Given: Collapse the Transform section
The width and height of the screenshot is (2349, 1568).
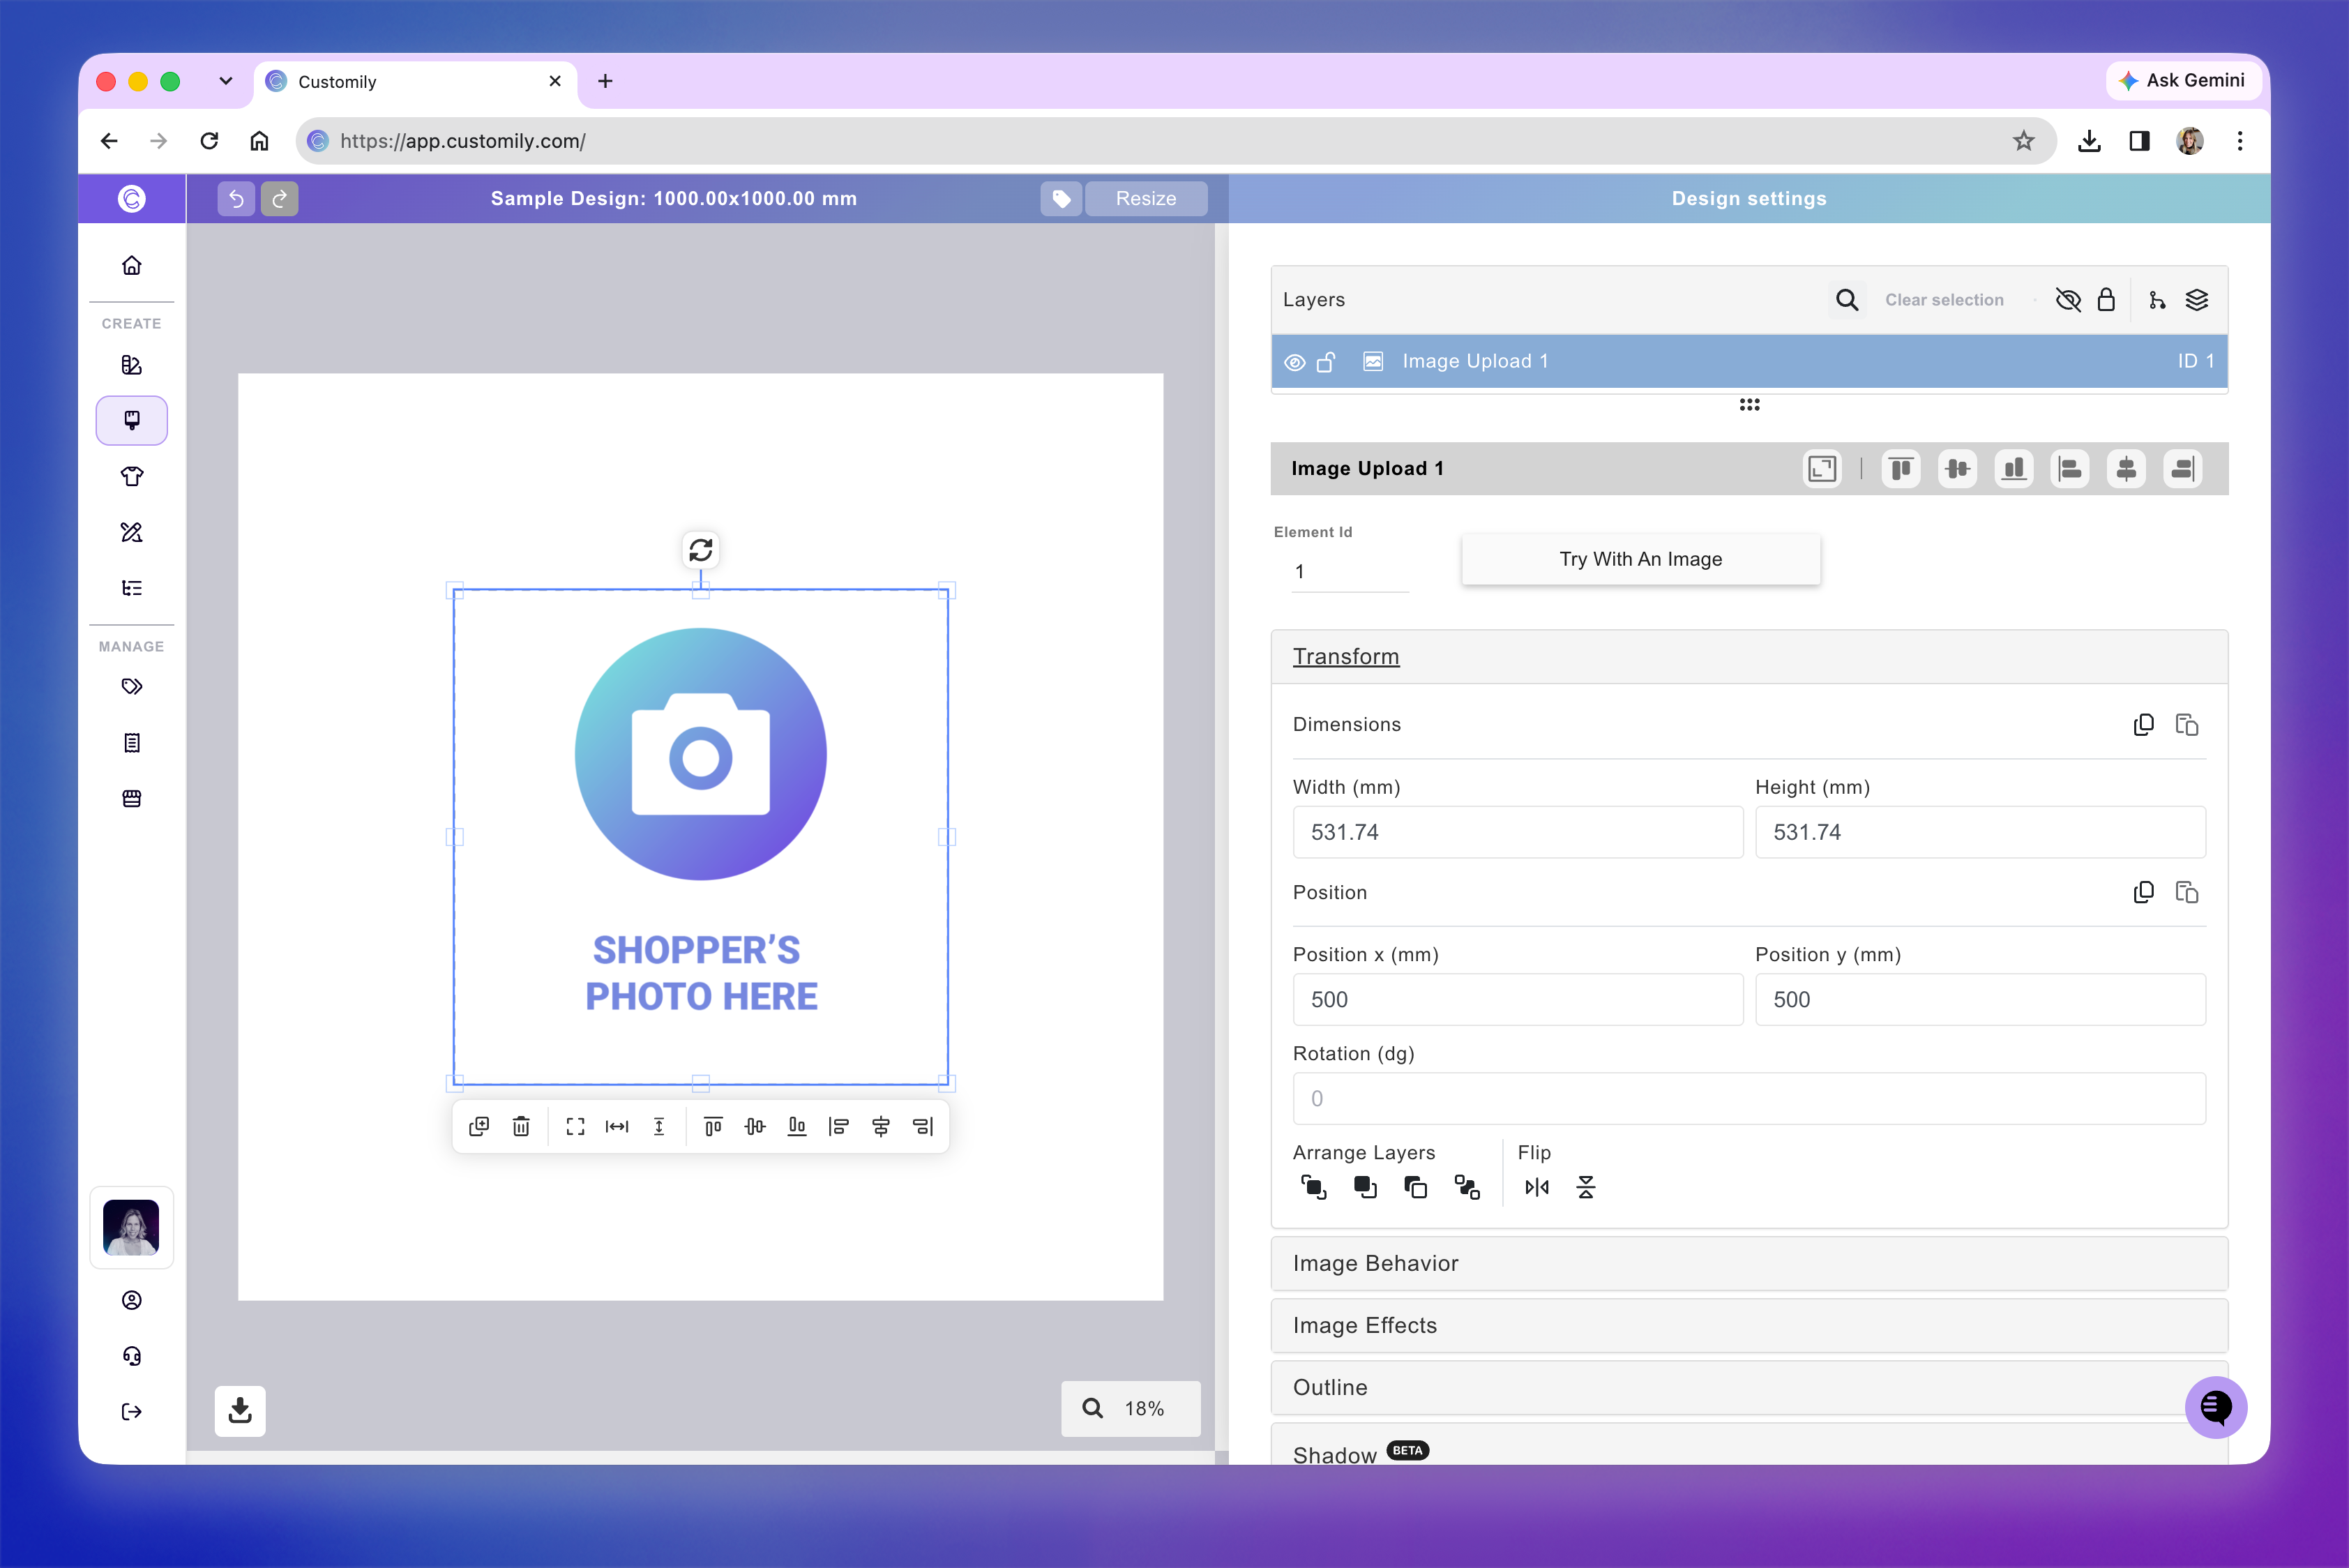Looking at the screenshot, I should coord(1749,657).
